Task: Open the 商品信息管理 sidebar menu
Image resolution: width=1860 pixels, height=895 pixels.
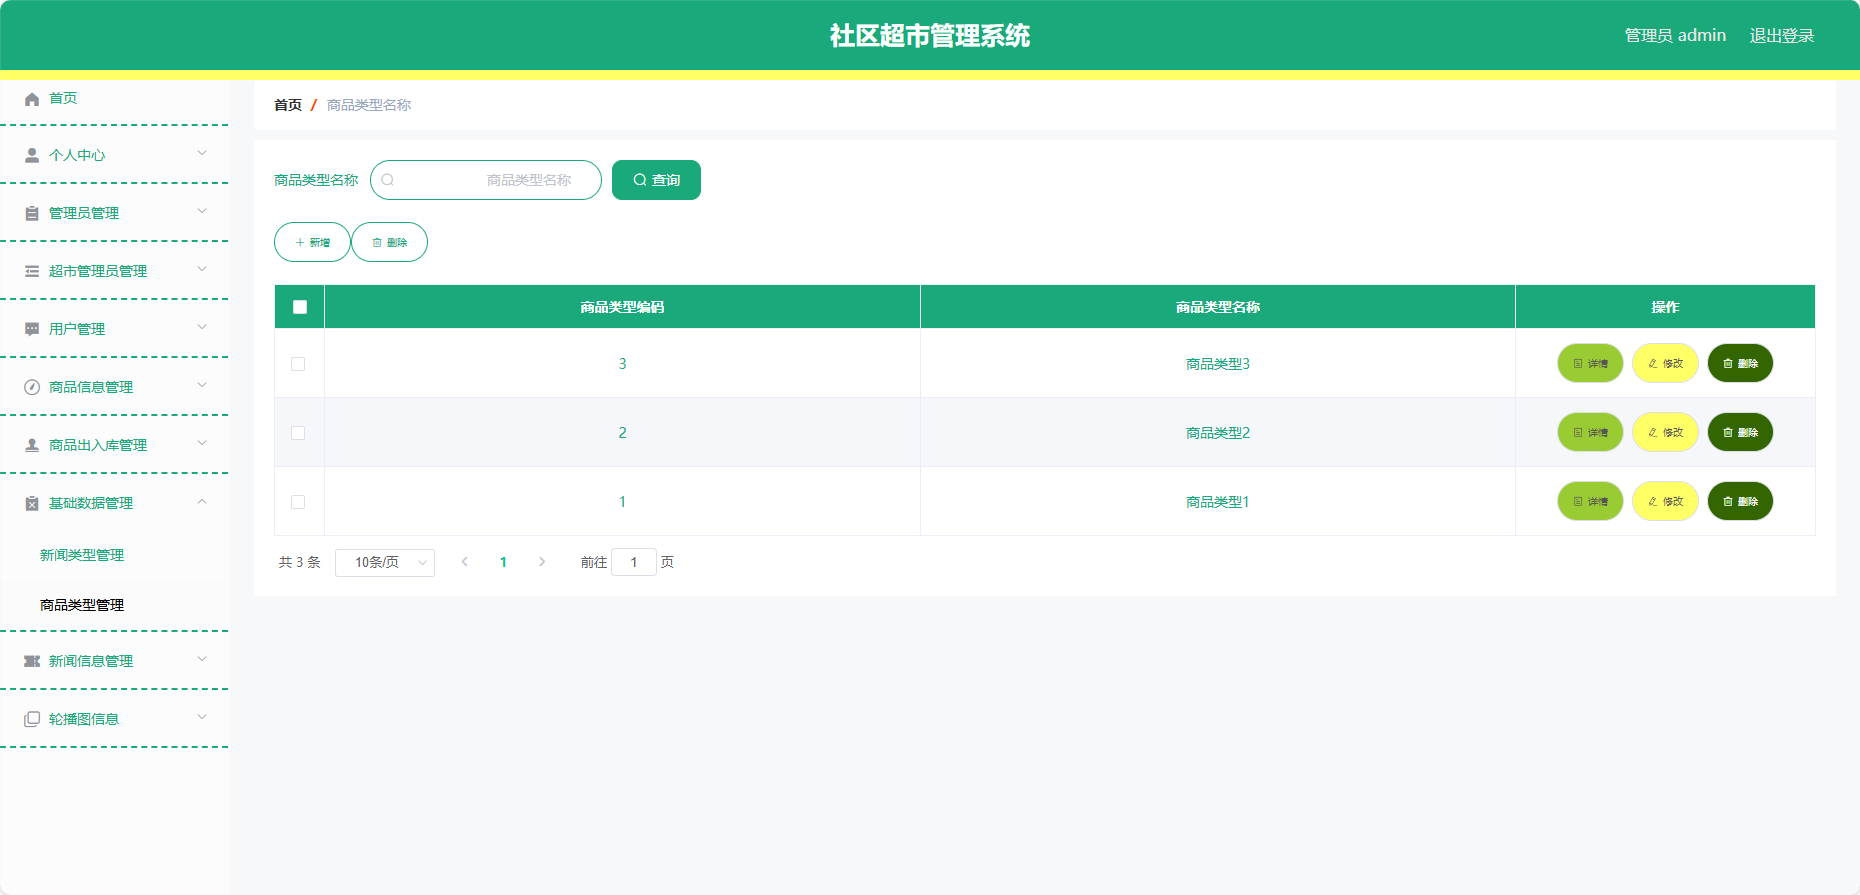Action: [114, 387]
